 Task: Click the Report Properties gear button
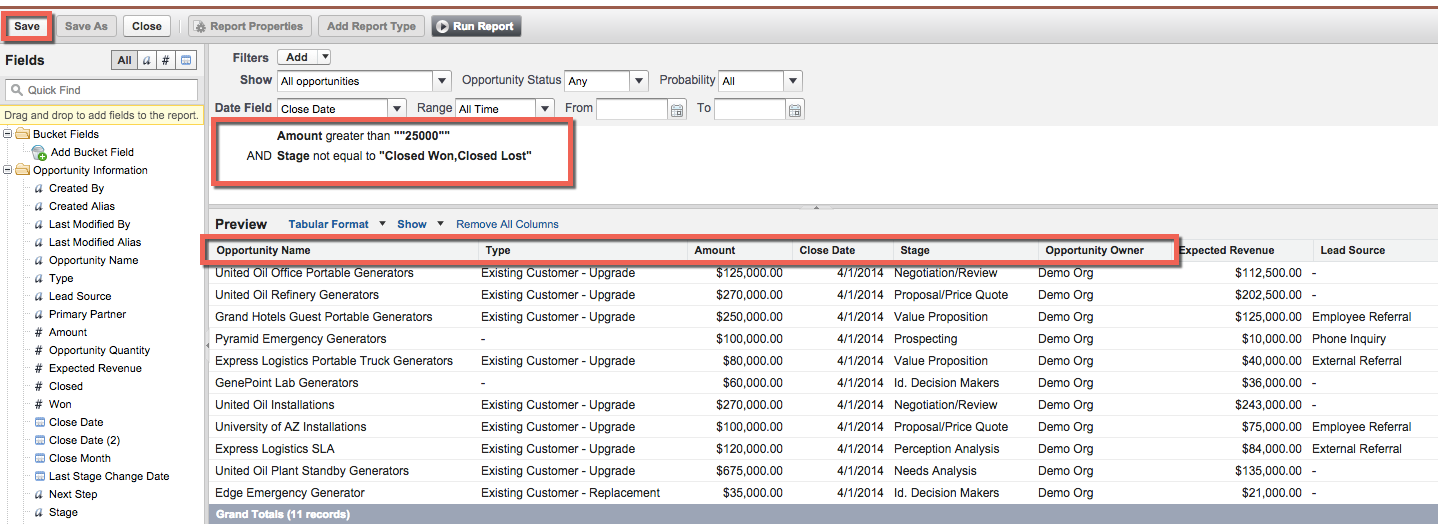250,27
